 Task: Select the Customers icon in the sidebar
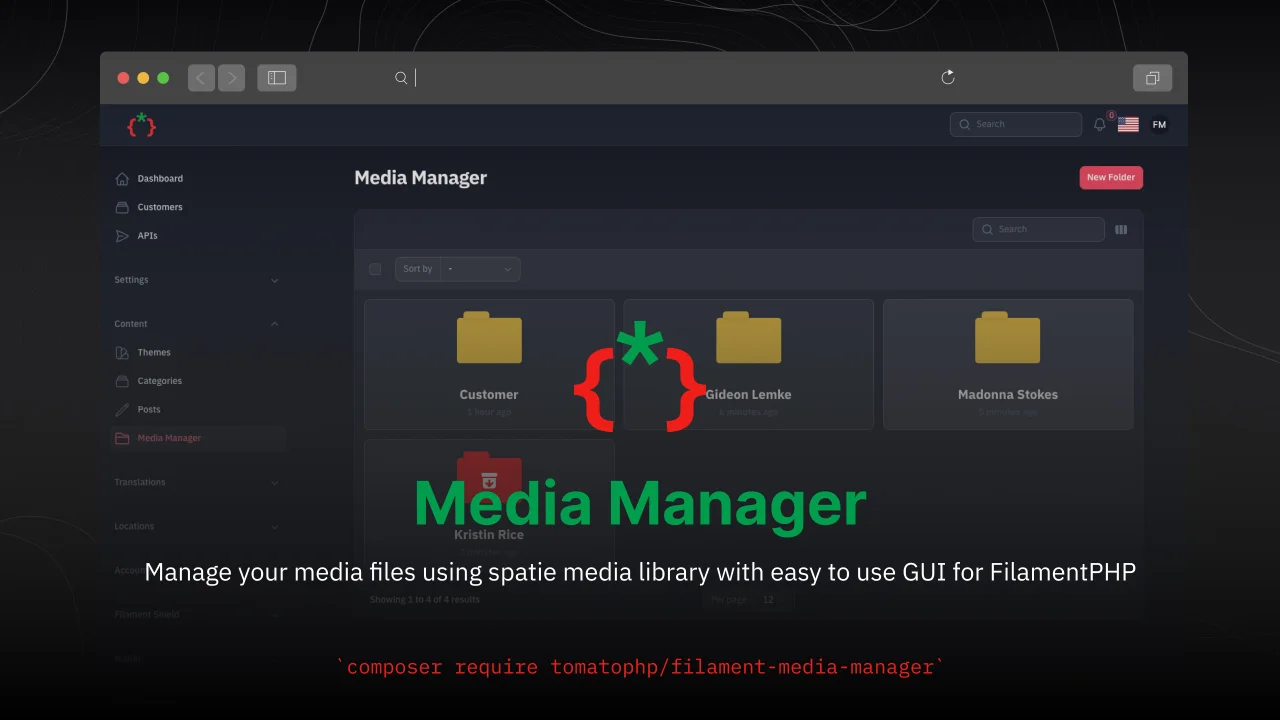[120, 207]
